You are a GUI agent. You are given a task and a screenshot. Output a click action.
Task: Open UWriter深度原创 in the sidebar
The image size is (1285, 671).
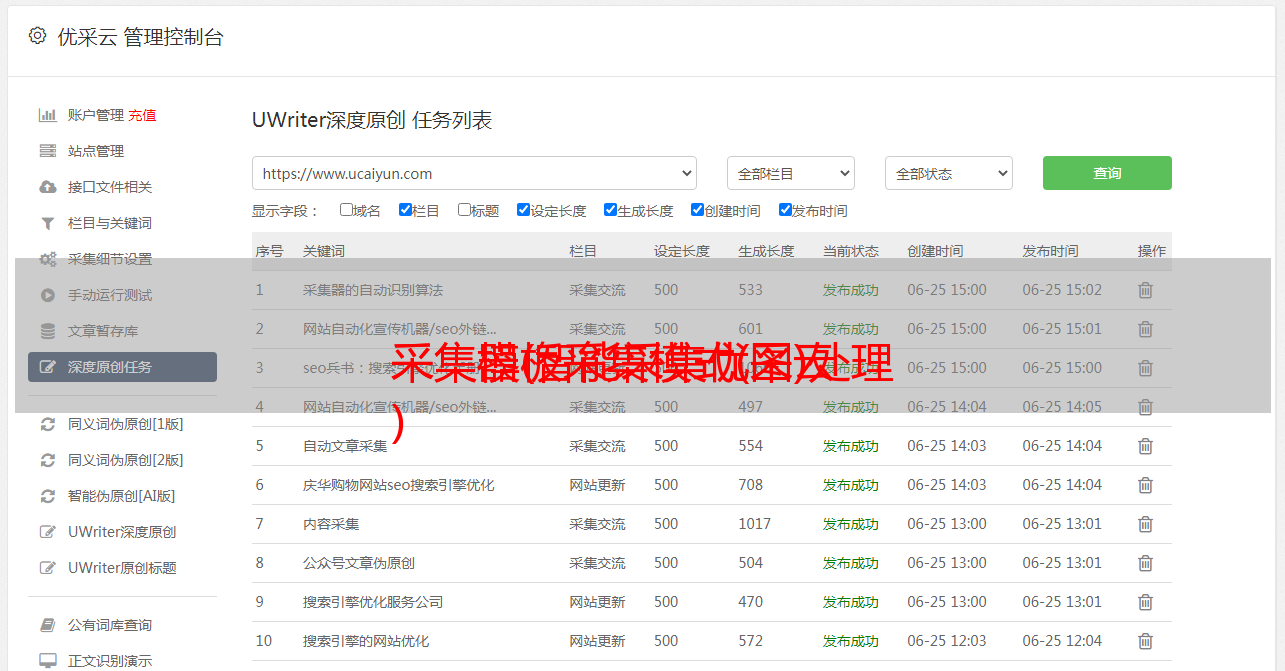[x=122, y=532]
